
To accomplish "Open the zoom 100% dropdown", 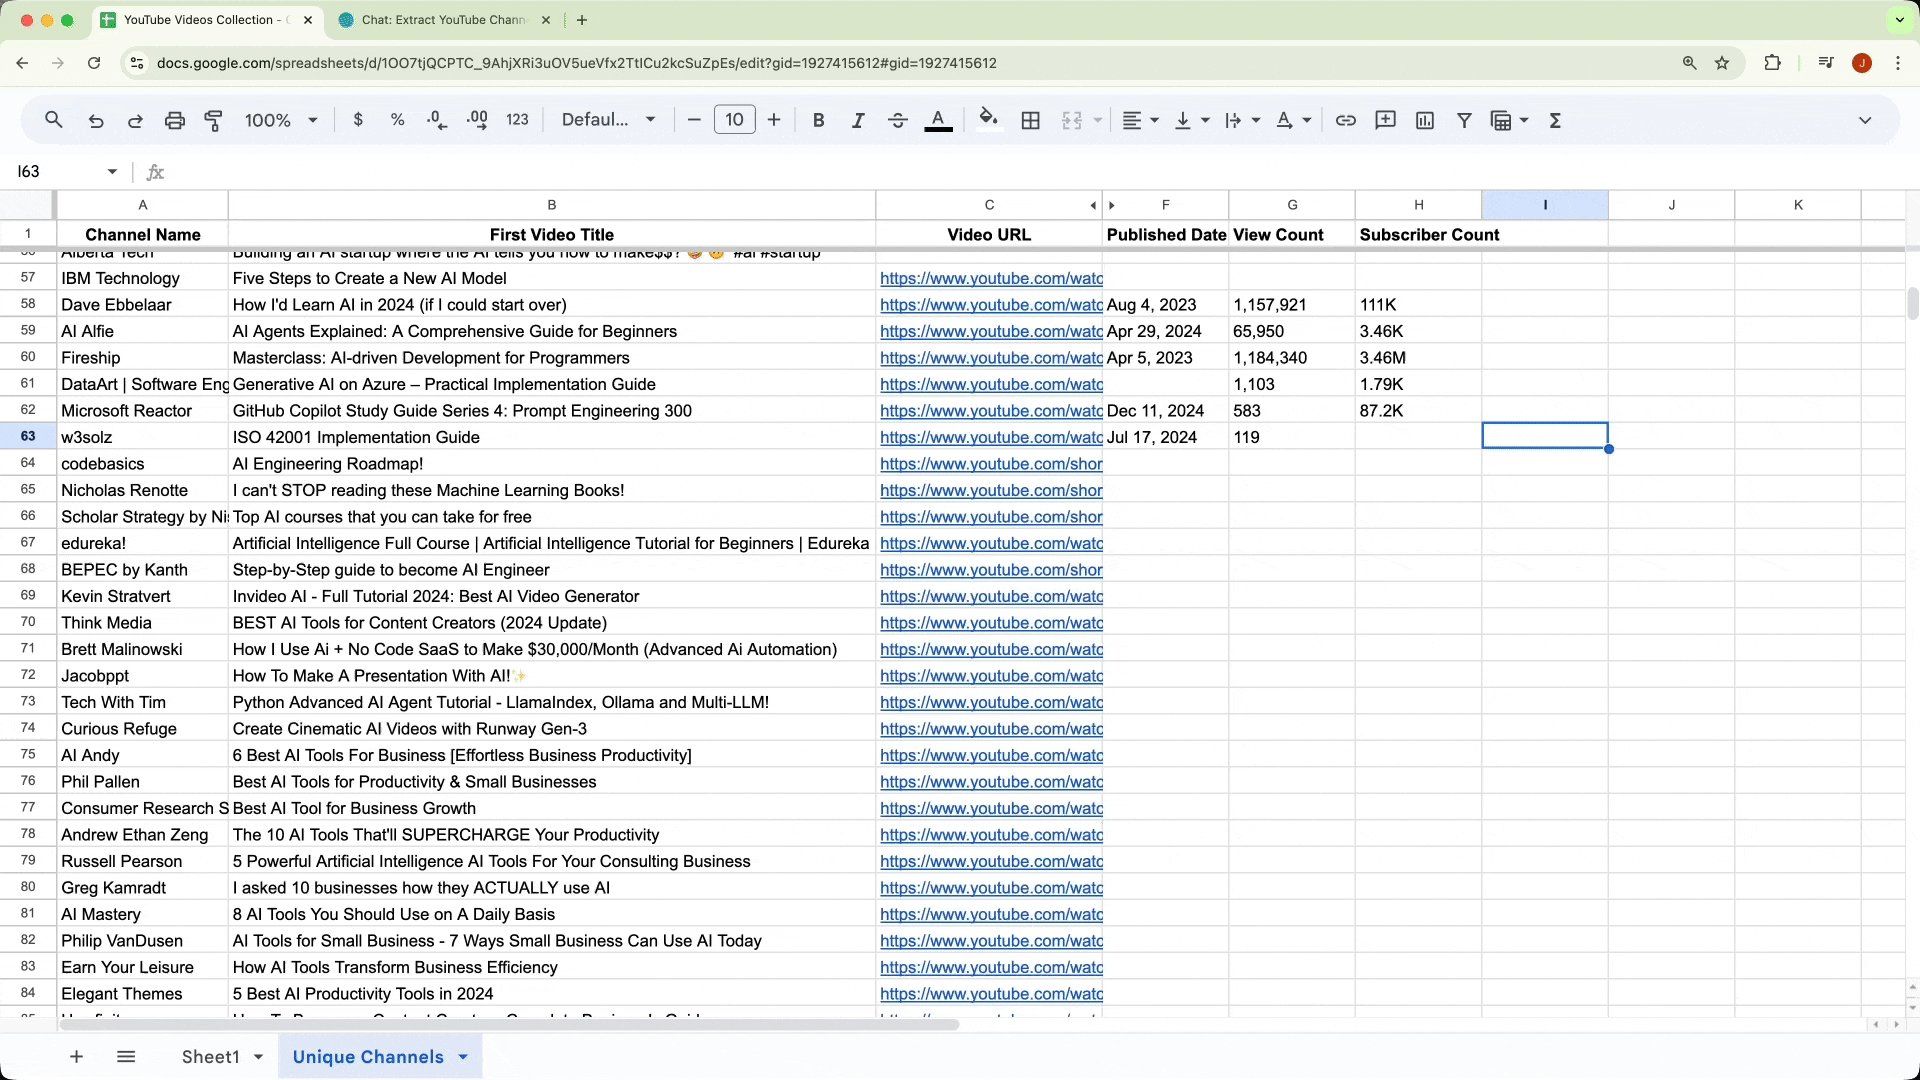I will [281, 120].
